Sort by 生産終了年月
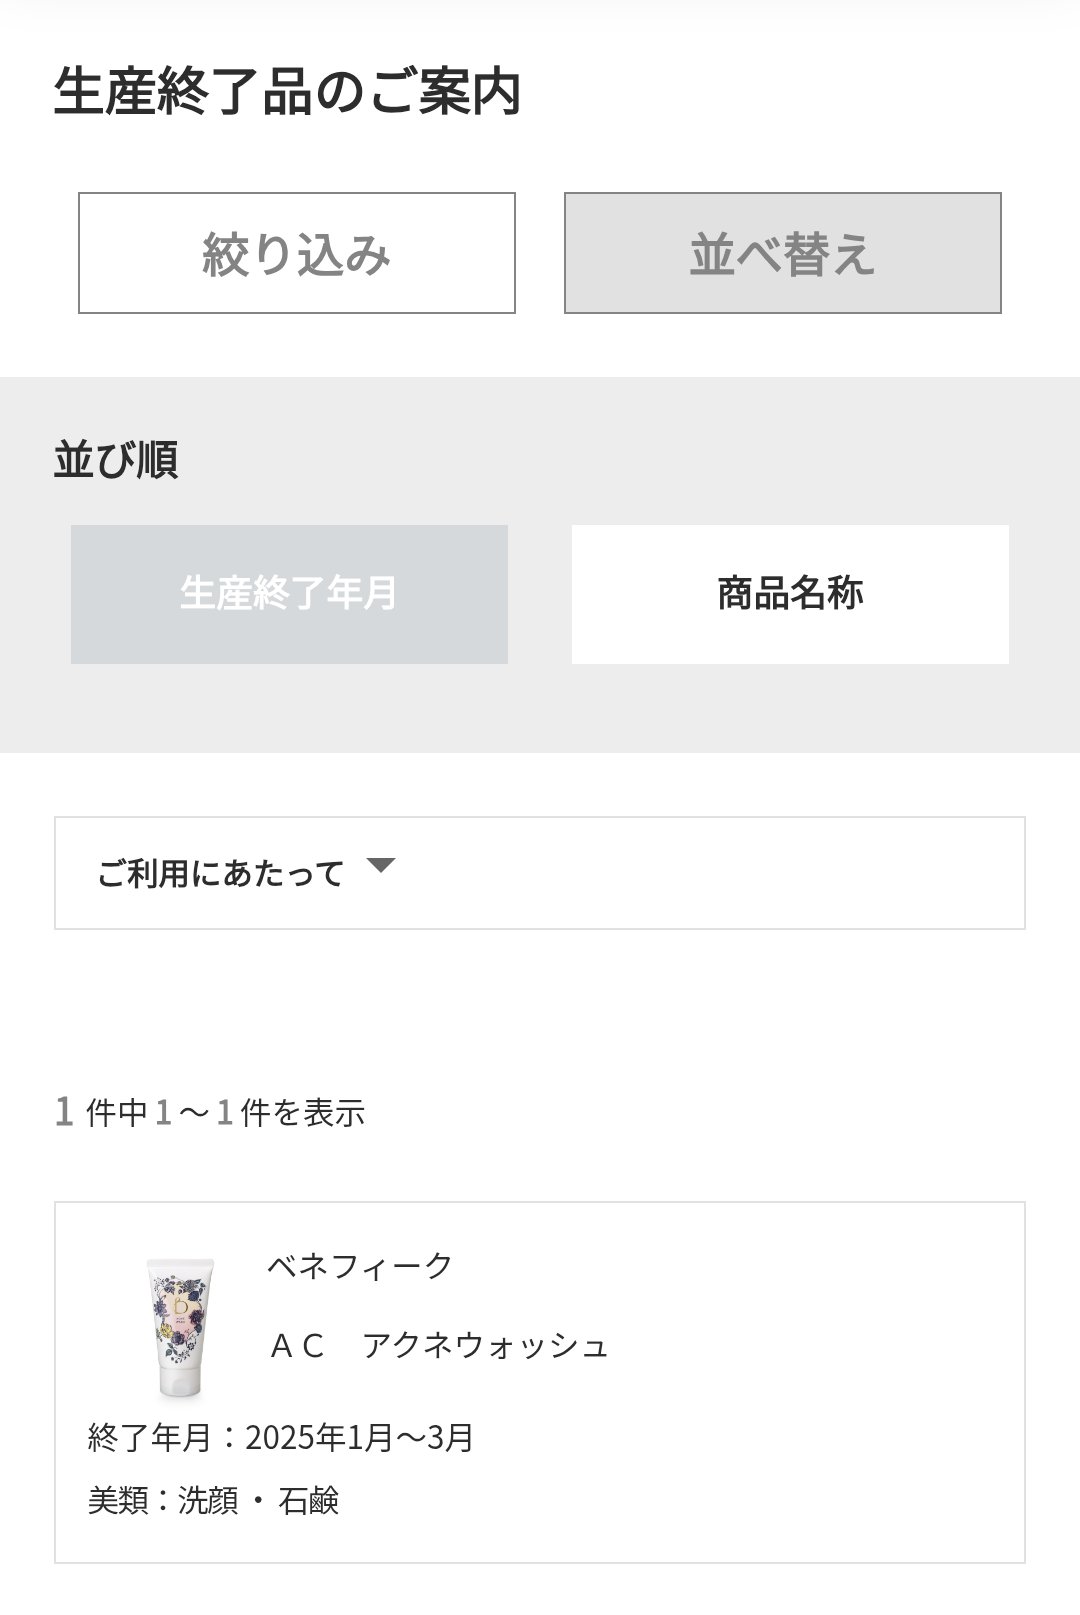The height and width of the screenshot is (1615, 1080). [x=289, y=594]
